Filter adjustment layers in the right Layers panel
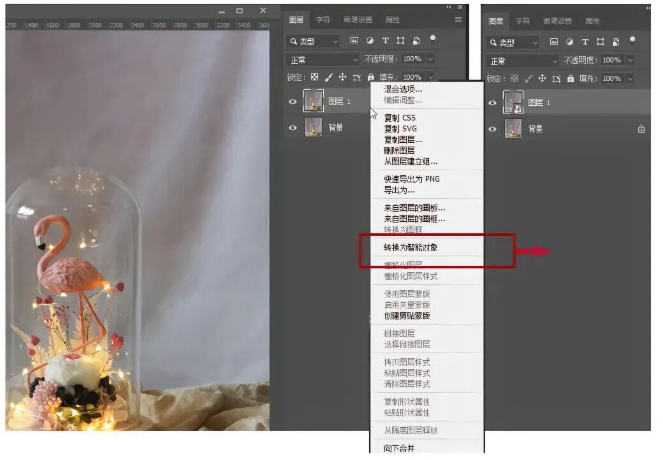 [x=570, y=41]
